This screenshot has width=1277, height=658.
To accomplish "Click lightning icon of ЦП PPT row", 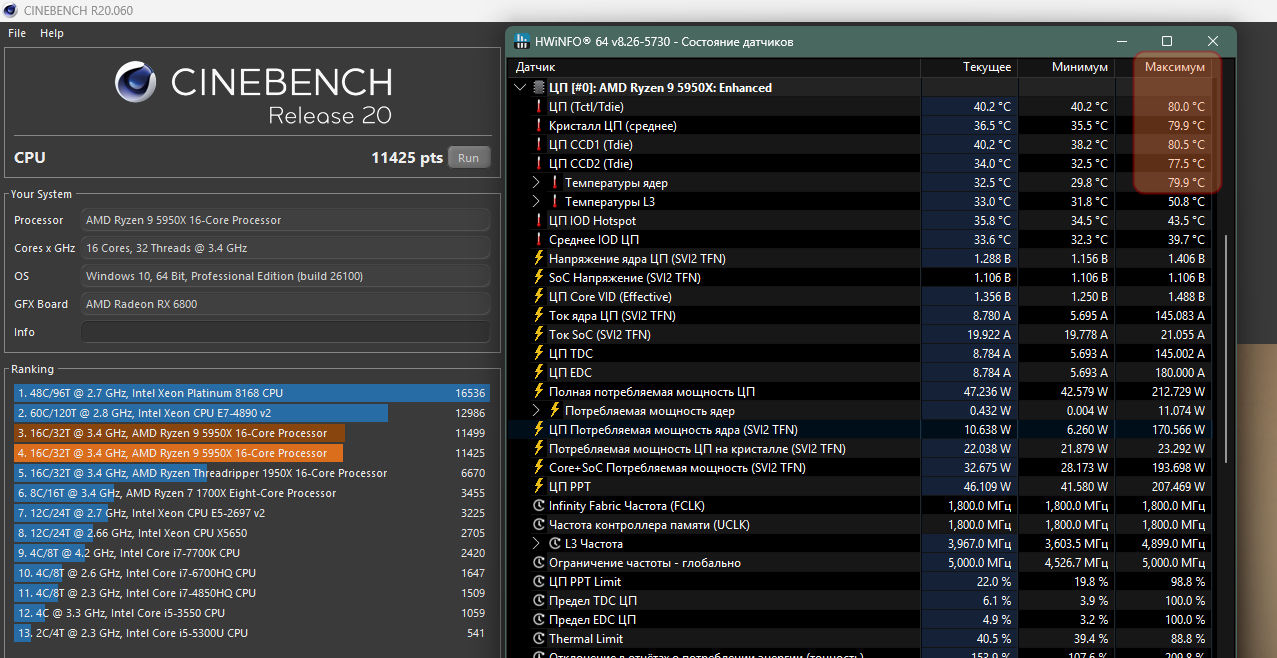I will click(539, 487).
